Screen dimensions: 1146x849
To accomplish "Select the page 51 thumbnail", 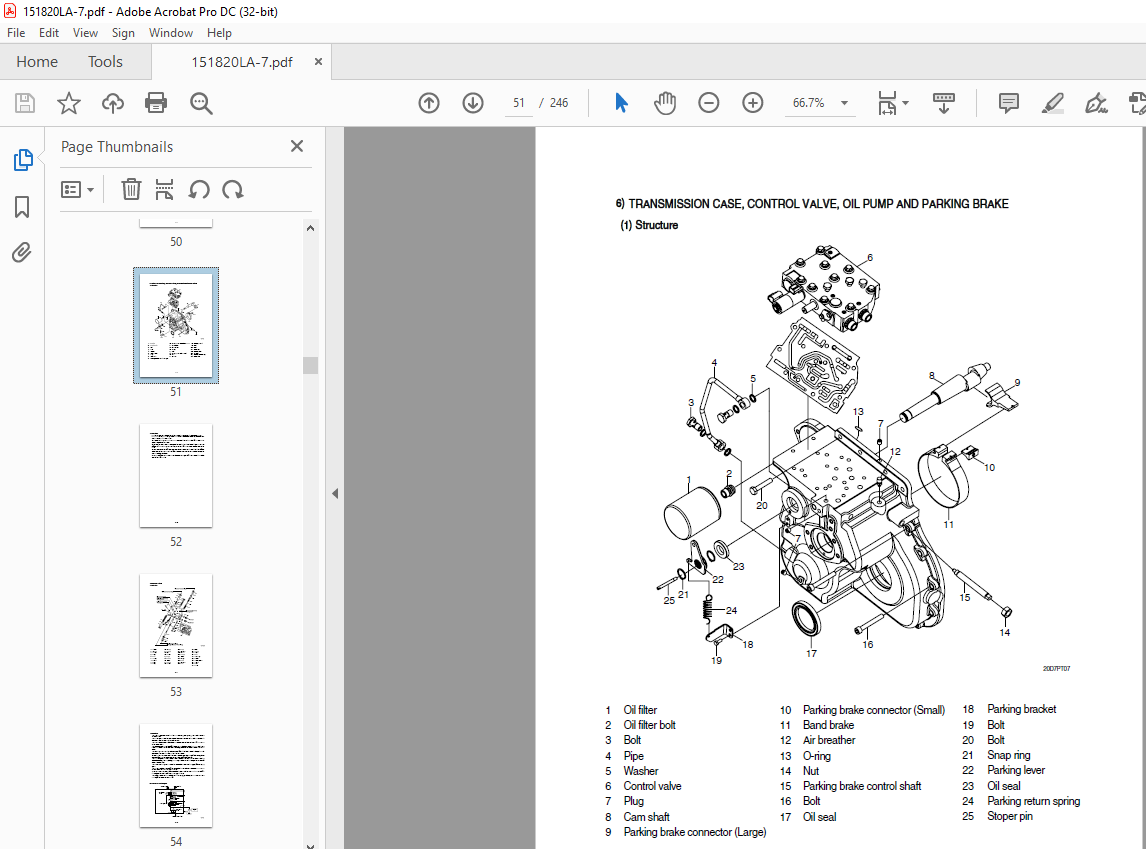I will 176,325.
